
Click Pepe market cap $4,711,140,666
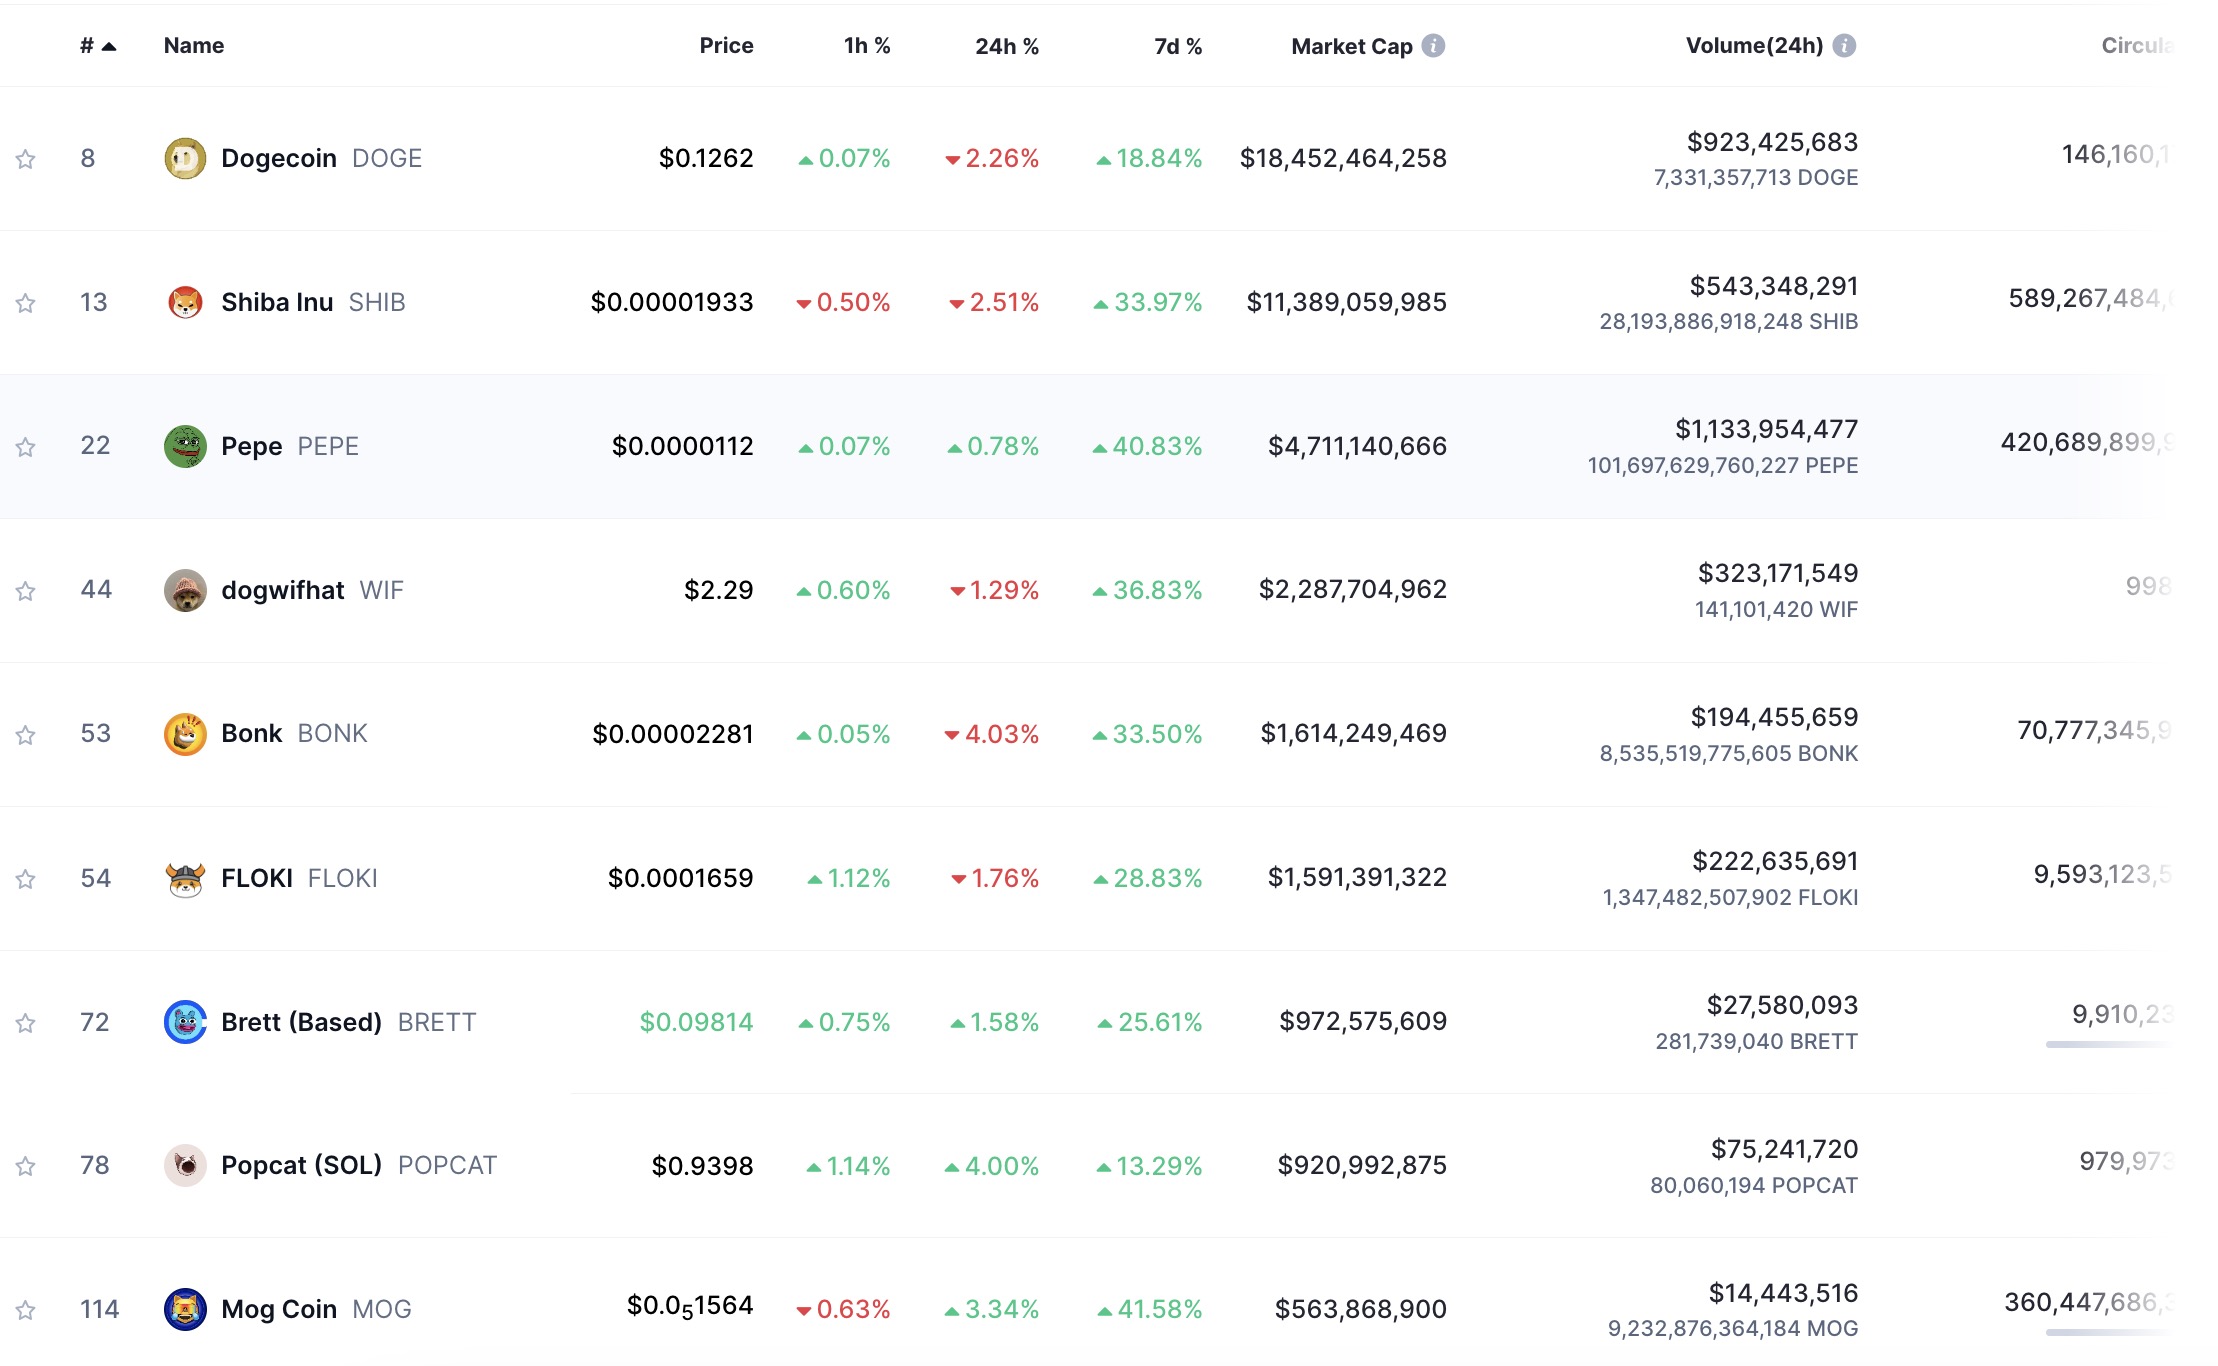point(1357,446)
